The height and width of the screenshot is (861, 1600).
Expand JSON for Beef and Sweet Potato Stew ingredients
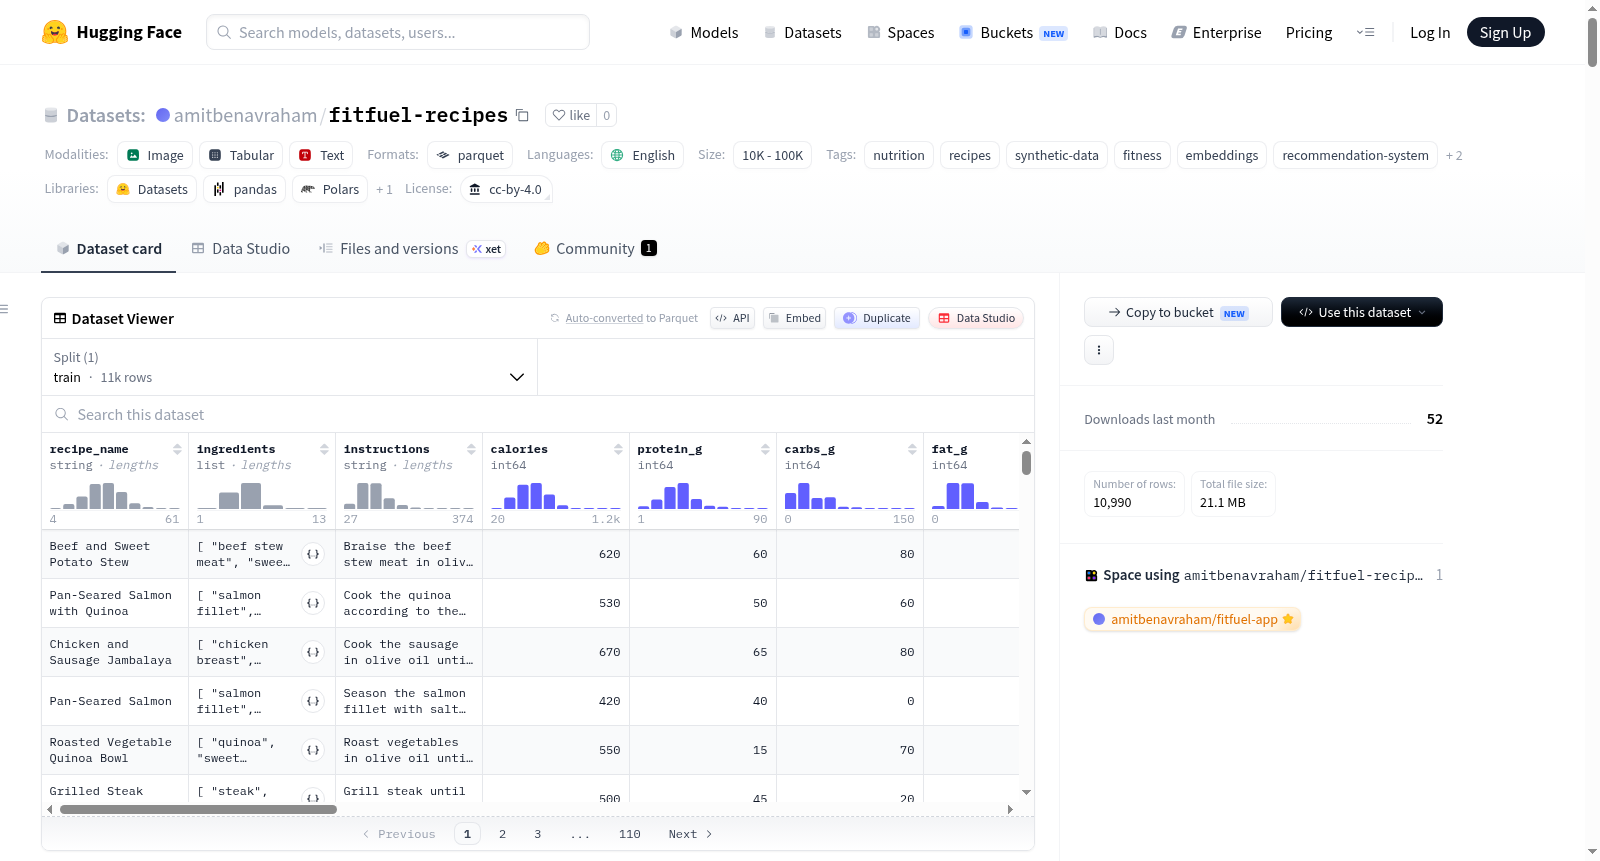point(313,554)
